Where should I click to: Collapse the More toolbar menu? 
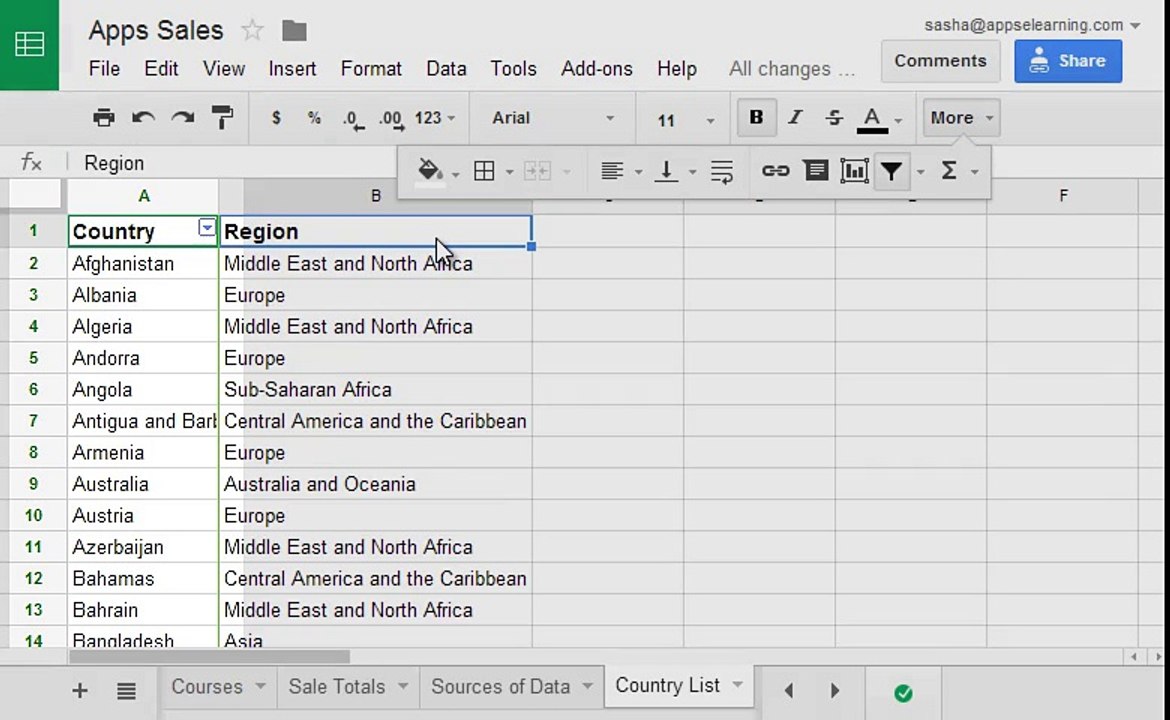(961, 118)
